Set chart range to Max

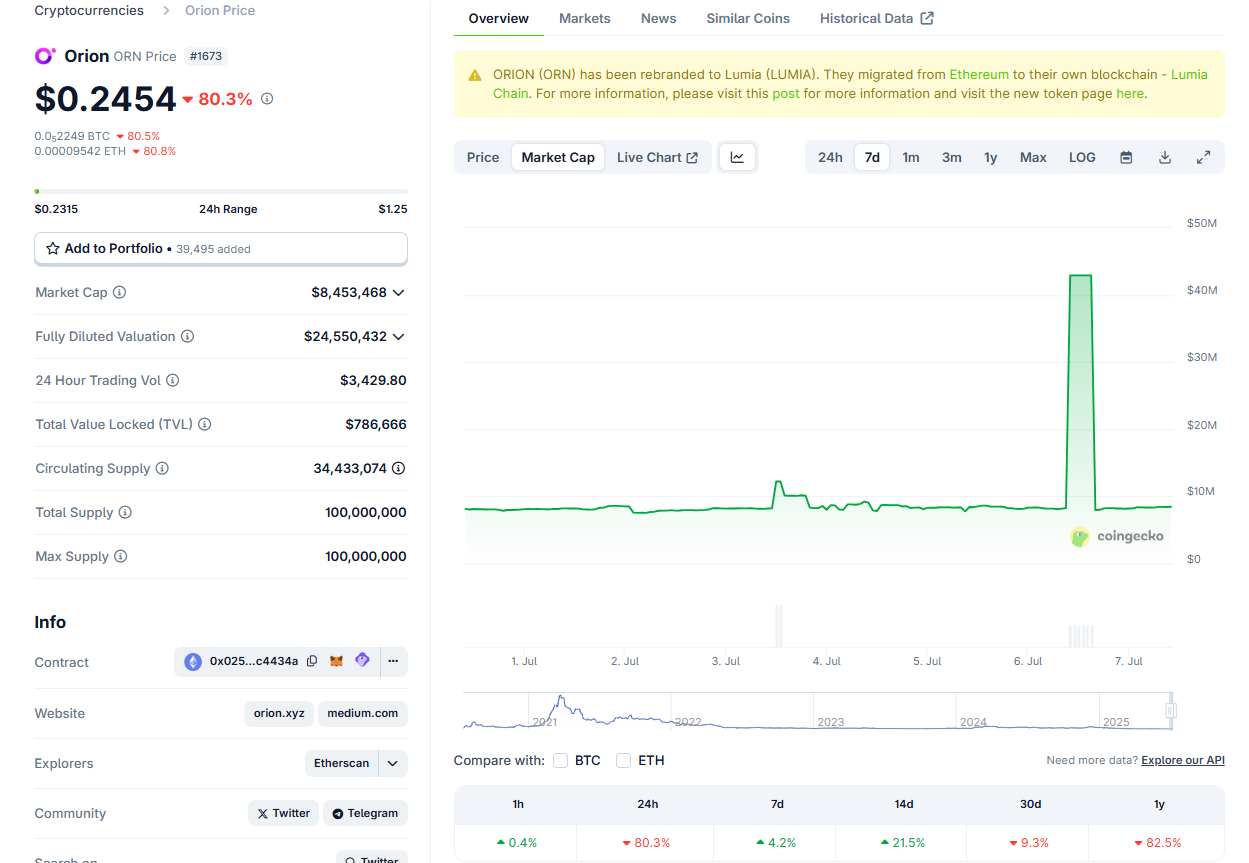click(1033, 157)
